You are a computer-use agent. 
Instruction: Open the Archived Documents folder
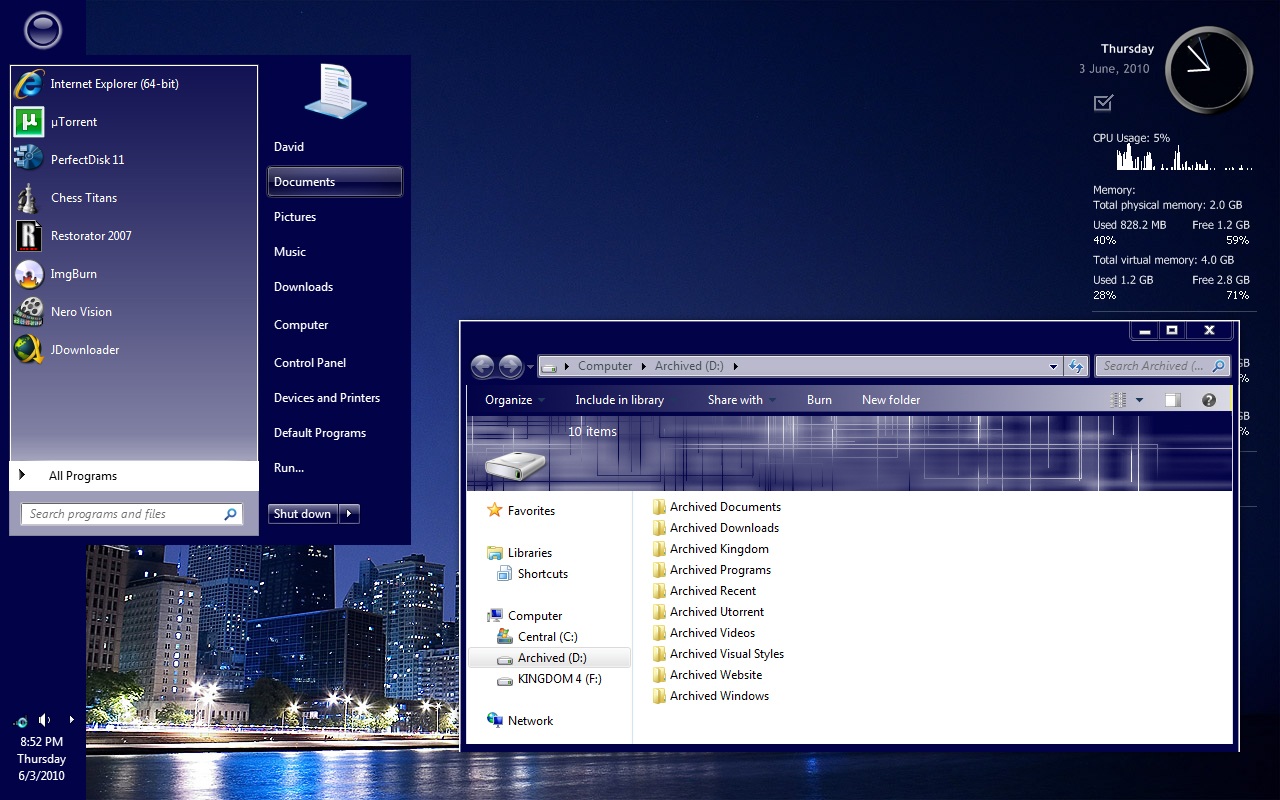tap(716, 507)
